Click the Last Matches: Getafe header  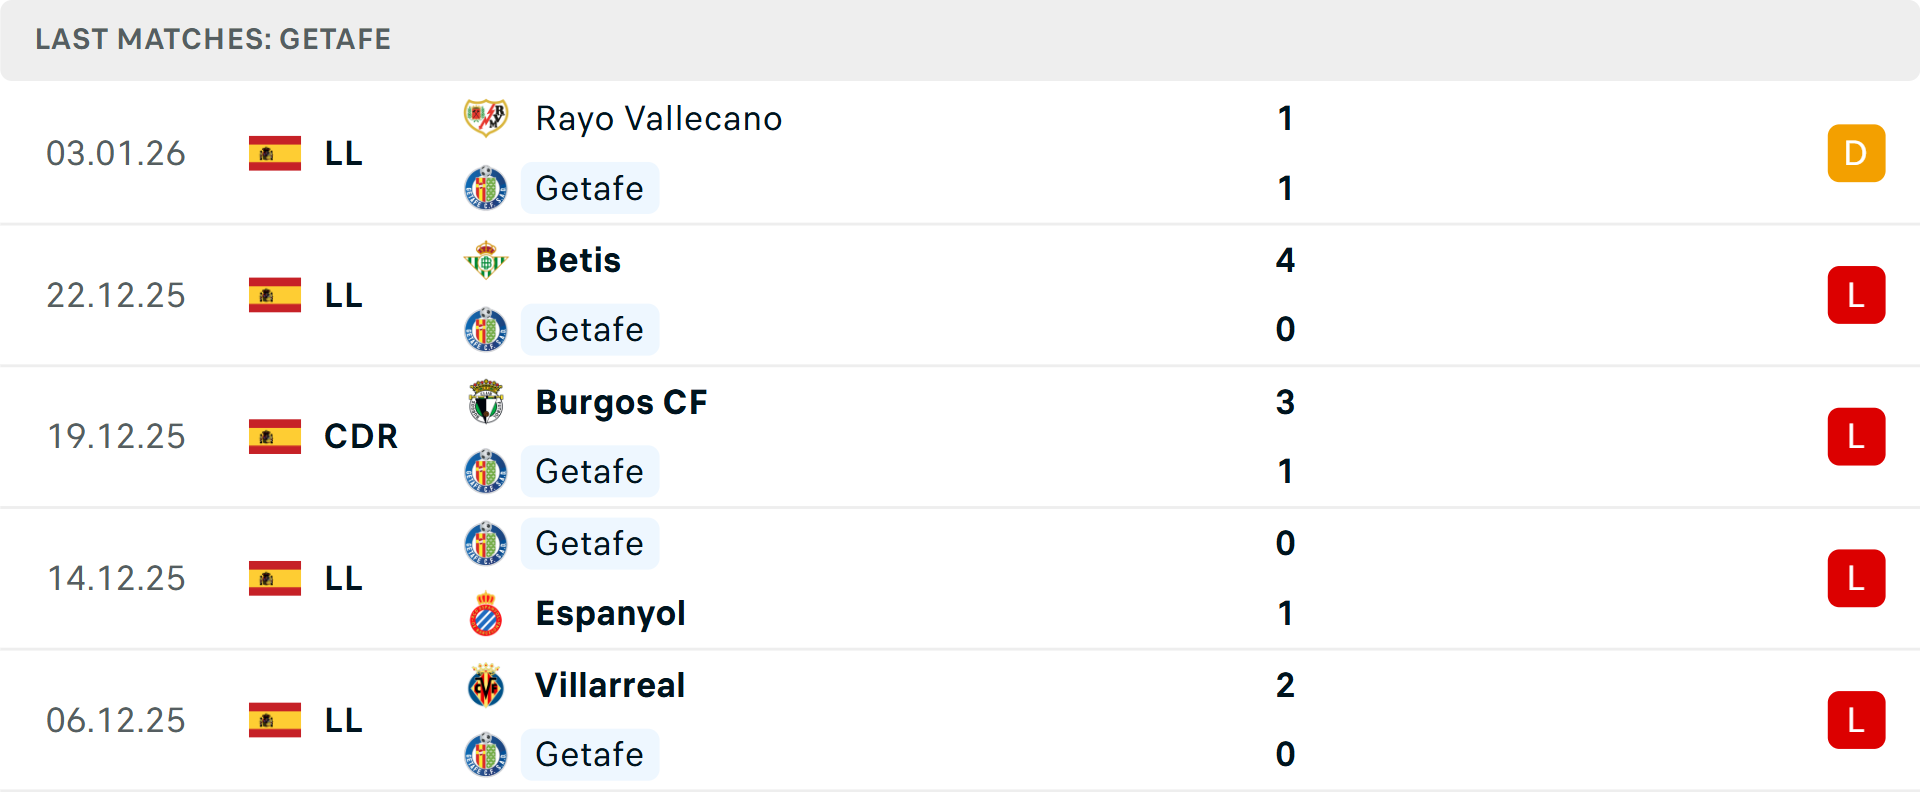213,39
